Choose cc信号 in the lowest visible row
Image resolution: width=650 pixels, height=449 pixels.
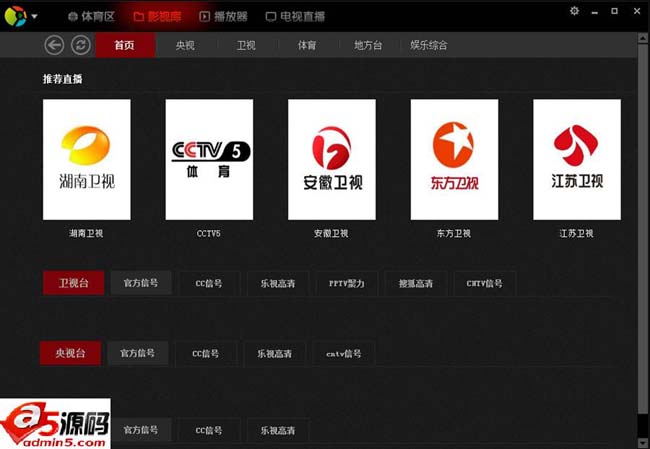click(x=209, y=430)
